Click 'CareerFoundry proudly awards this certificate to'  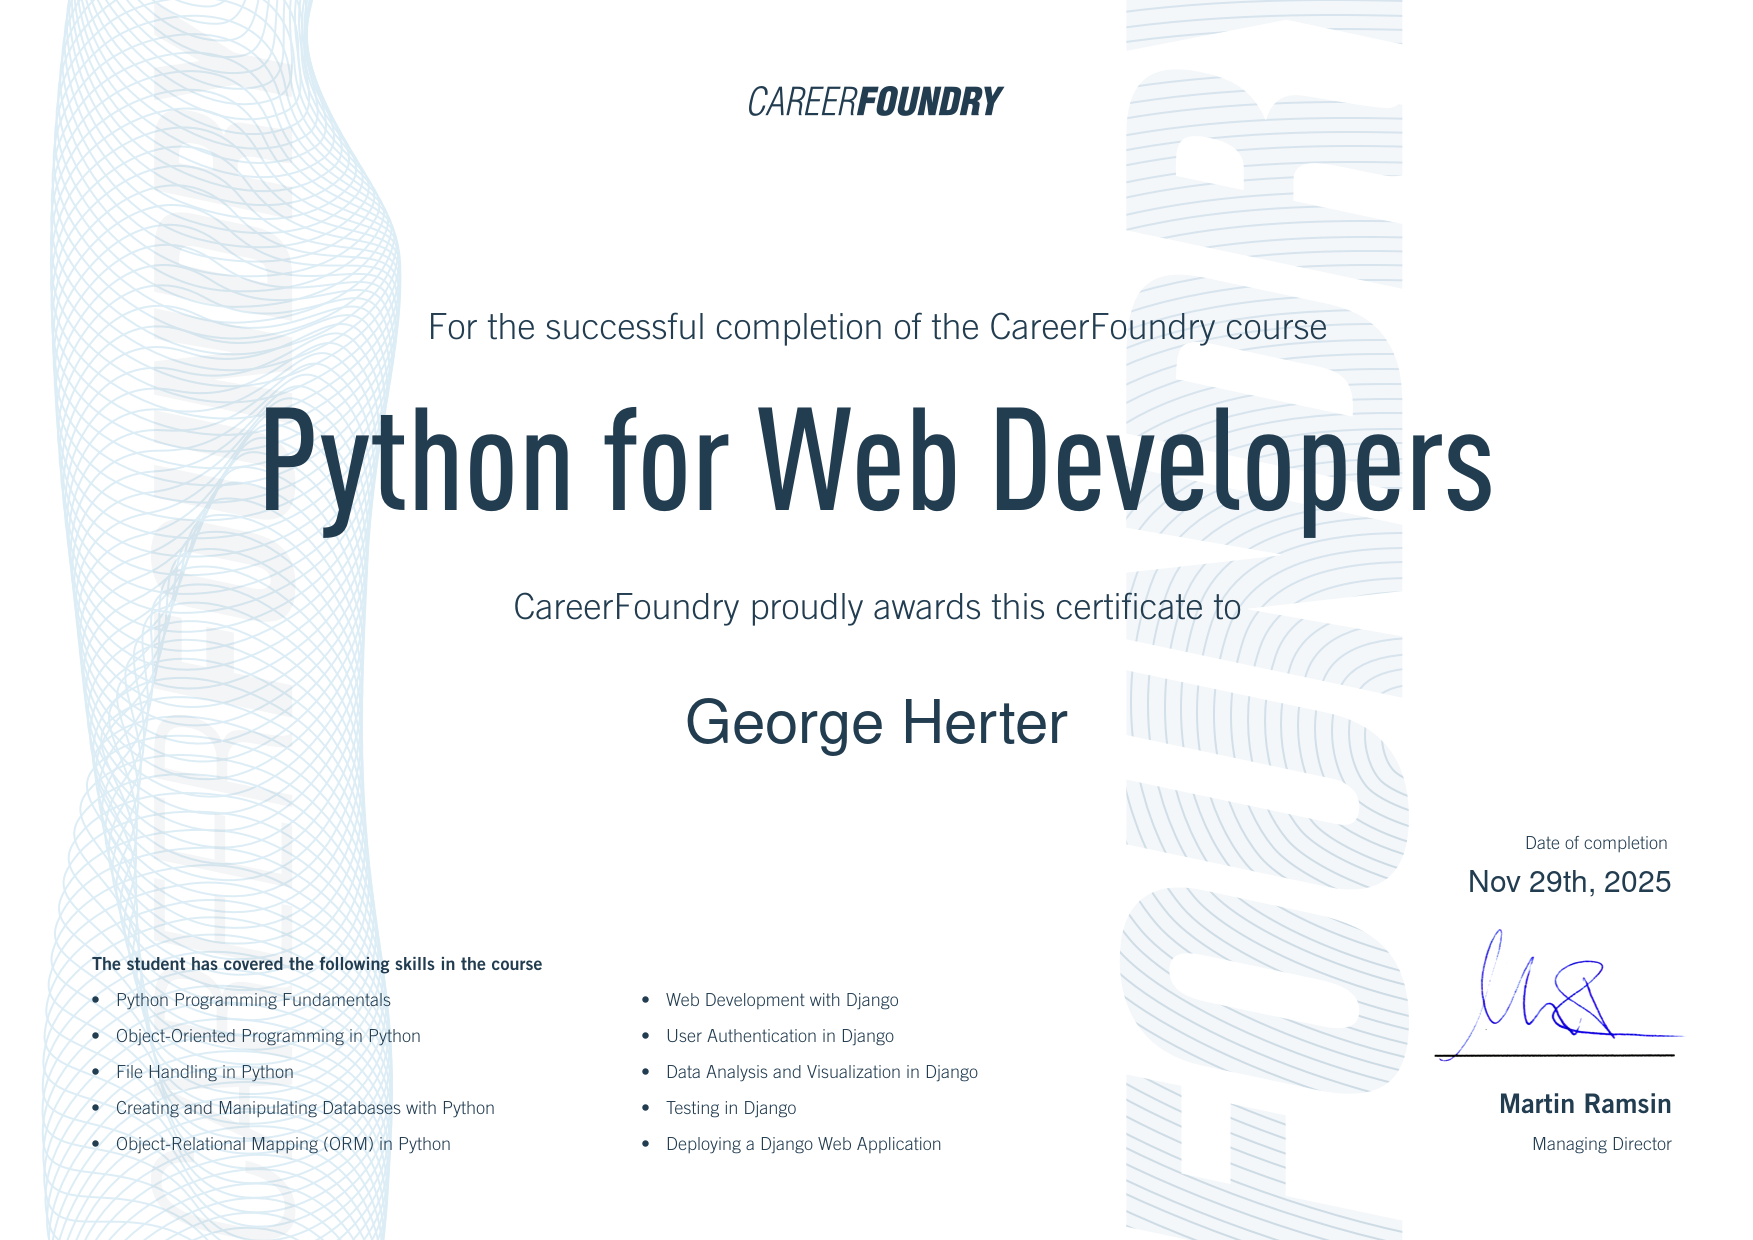[x=877, y=607]
